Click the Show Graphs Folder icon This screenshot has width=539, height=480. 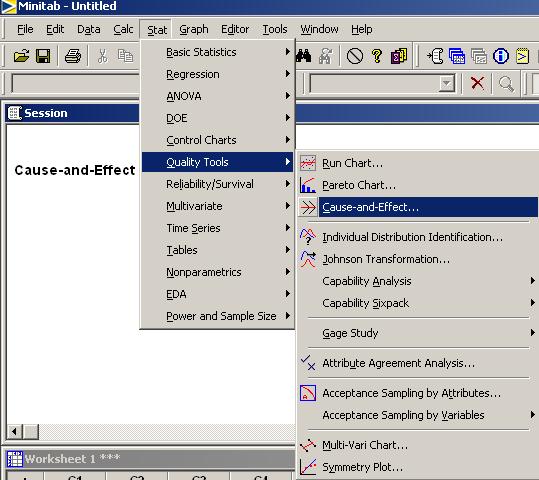click(x=479, y=56)
